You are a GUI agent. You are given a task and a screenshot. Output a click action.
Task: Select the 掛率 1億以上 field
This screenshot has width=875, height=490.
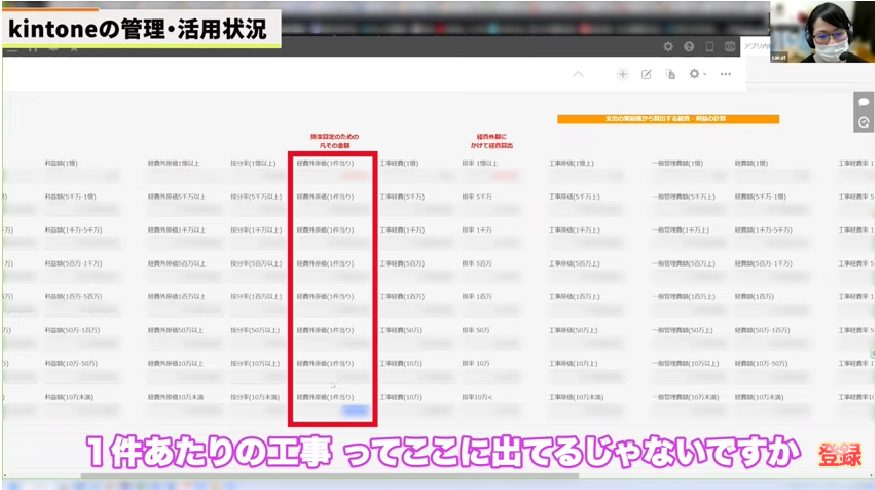(480, 162)
